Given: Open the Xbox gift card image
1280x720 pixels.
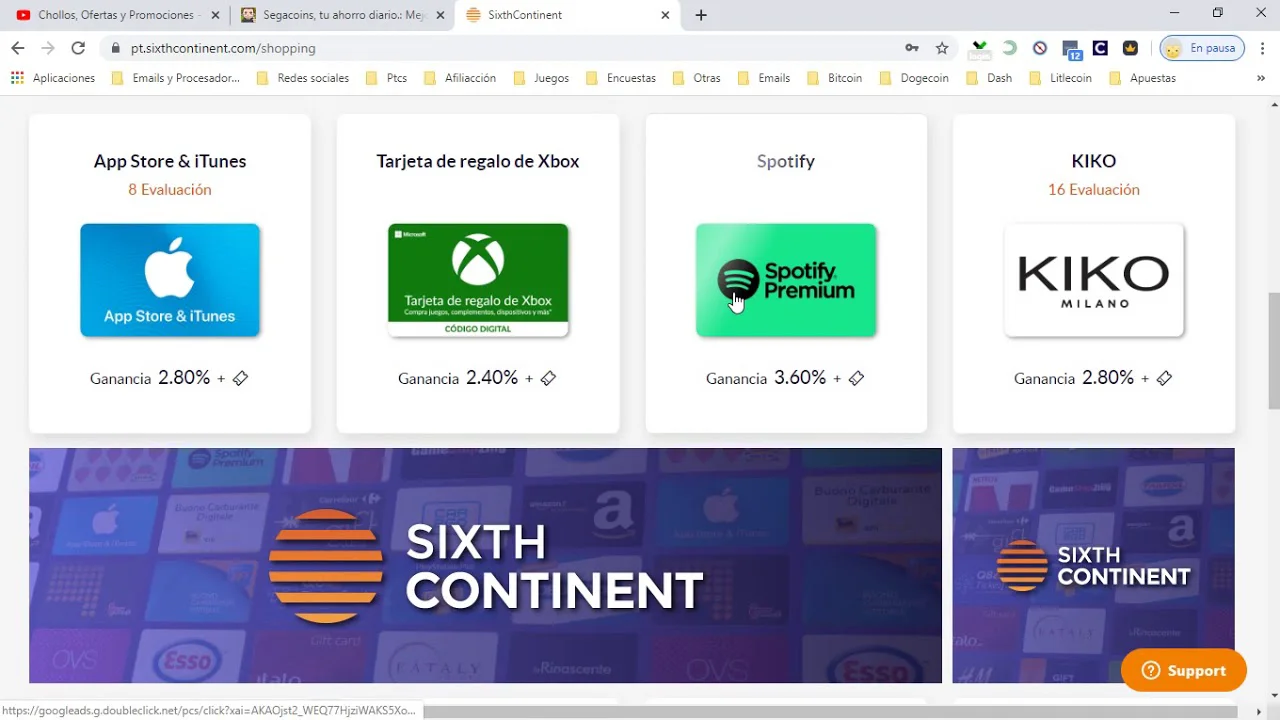Looking at the screenshot, I should 478,280.
